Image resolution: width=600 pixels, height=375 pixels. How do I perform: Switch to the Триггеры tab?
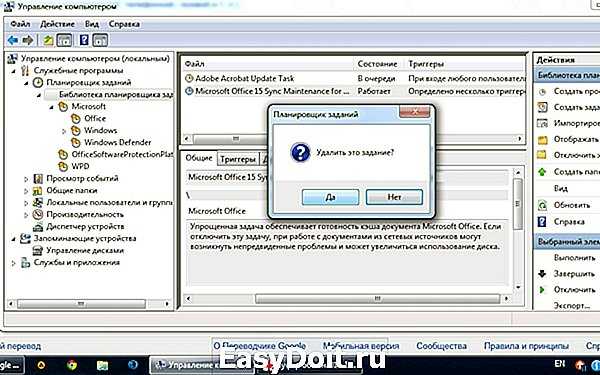[238, 159]
